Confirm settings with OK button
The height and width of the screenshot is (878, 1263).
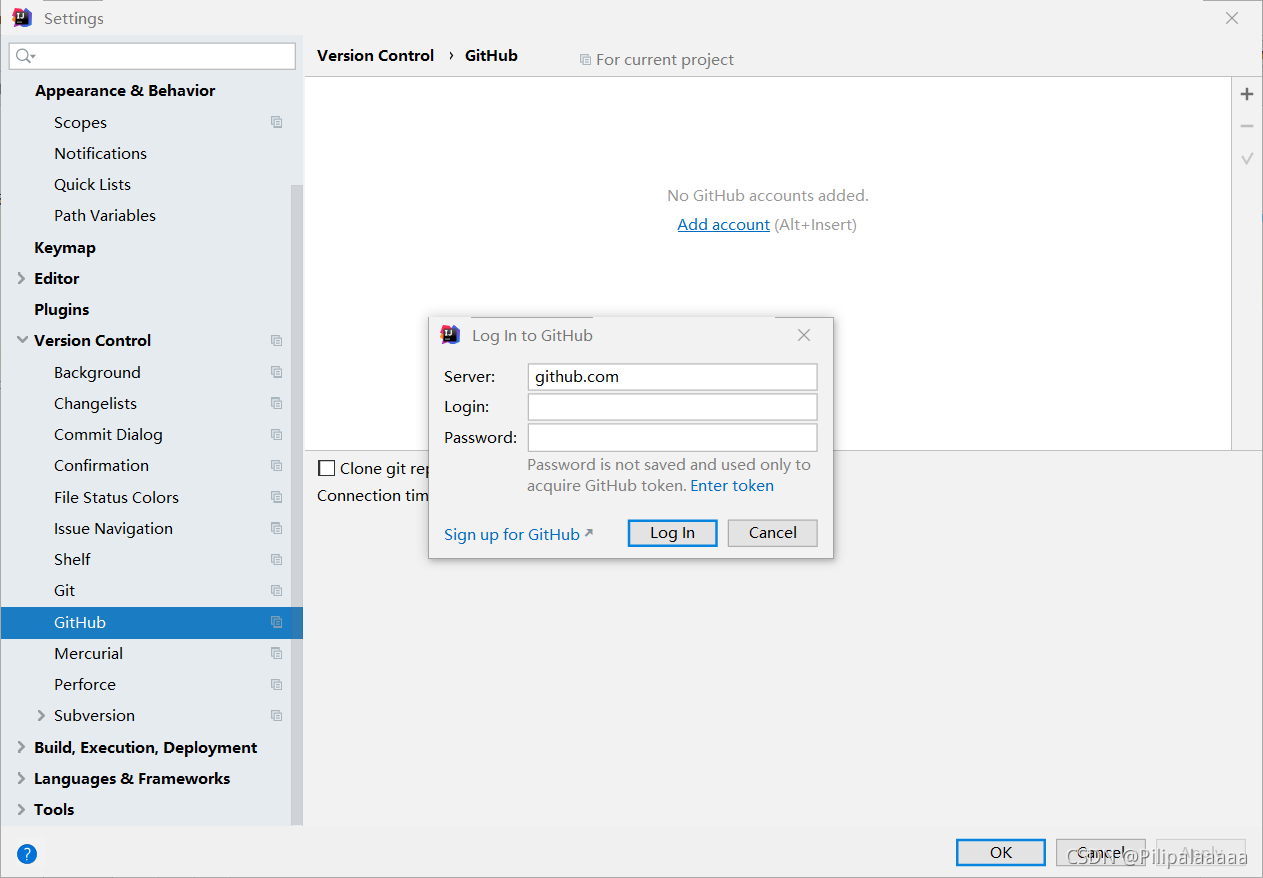click(x=1001, y=852)
